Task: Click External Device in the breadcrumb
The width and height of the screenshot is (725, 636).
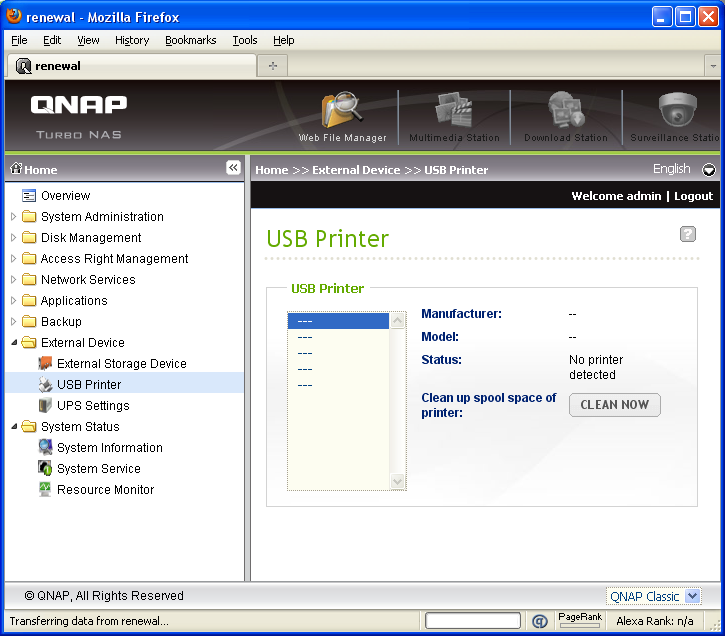Action: coord(356,170)
